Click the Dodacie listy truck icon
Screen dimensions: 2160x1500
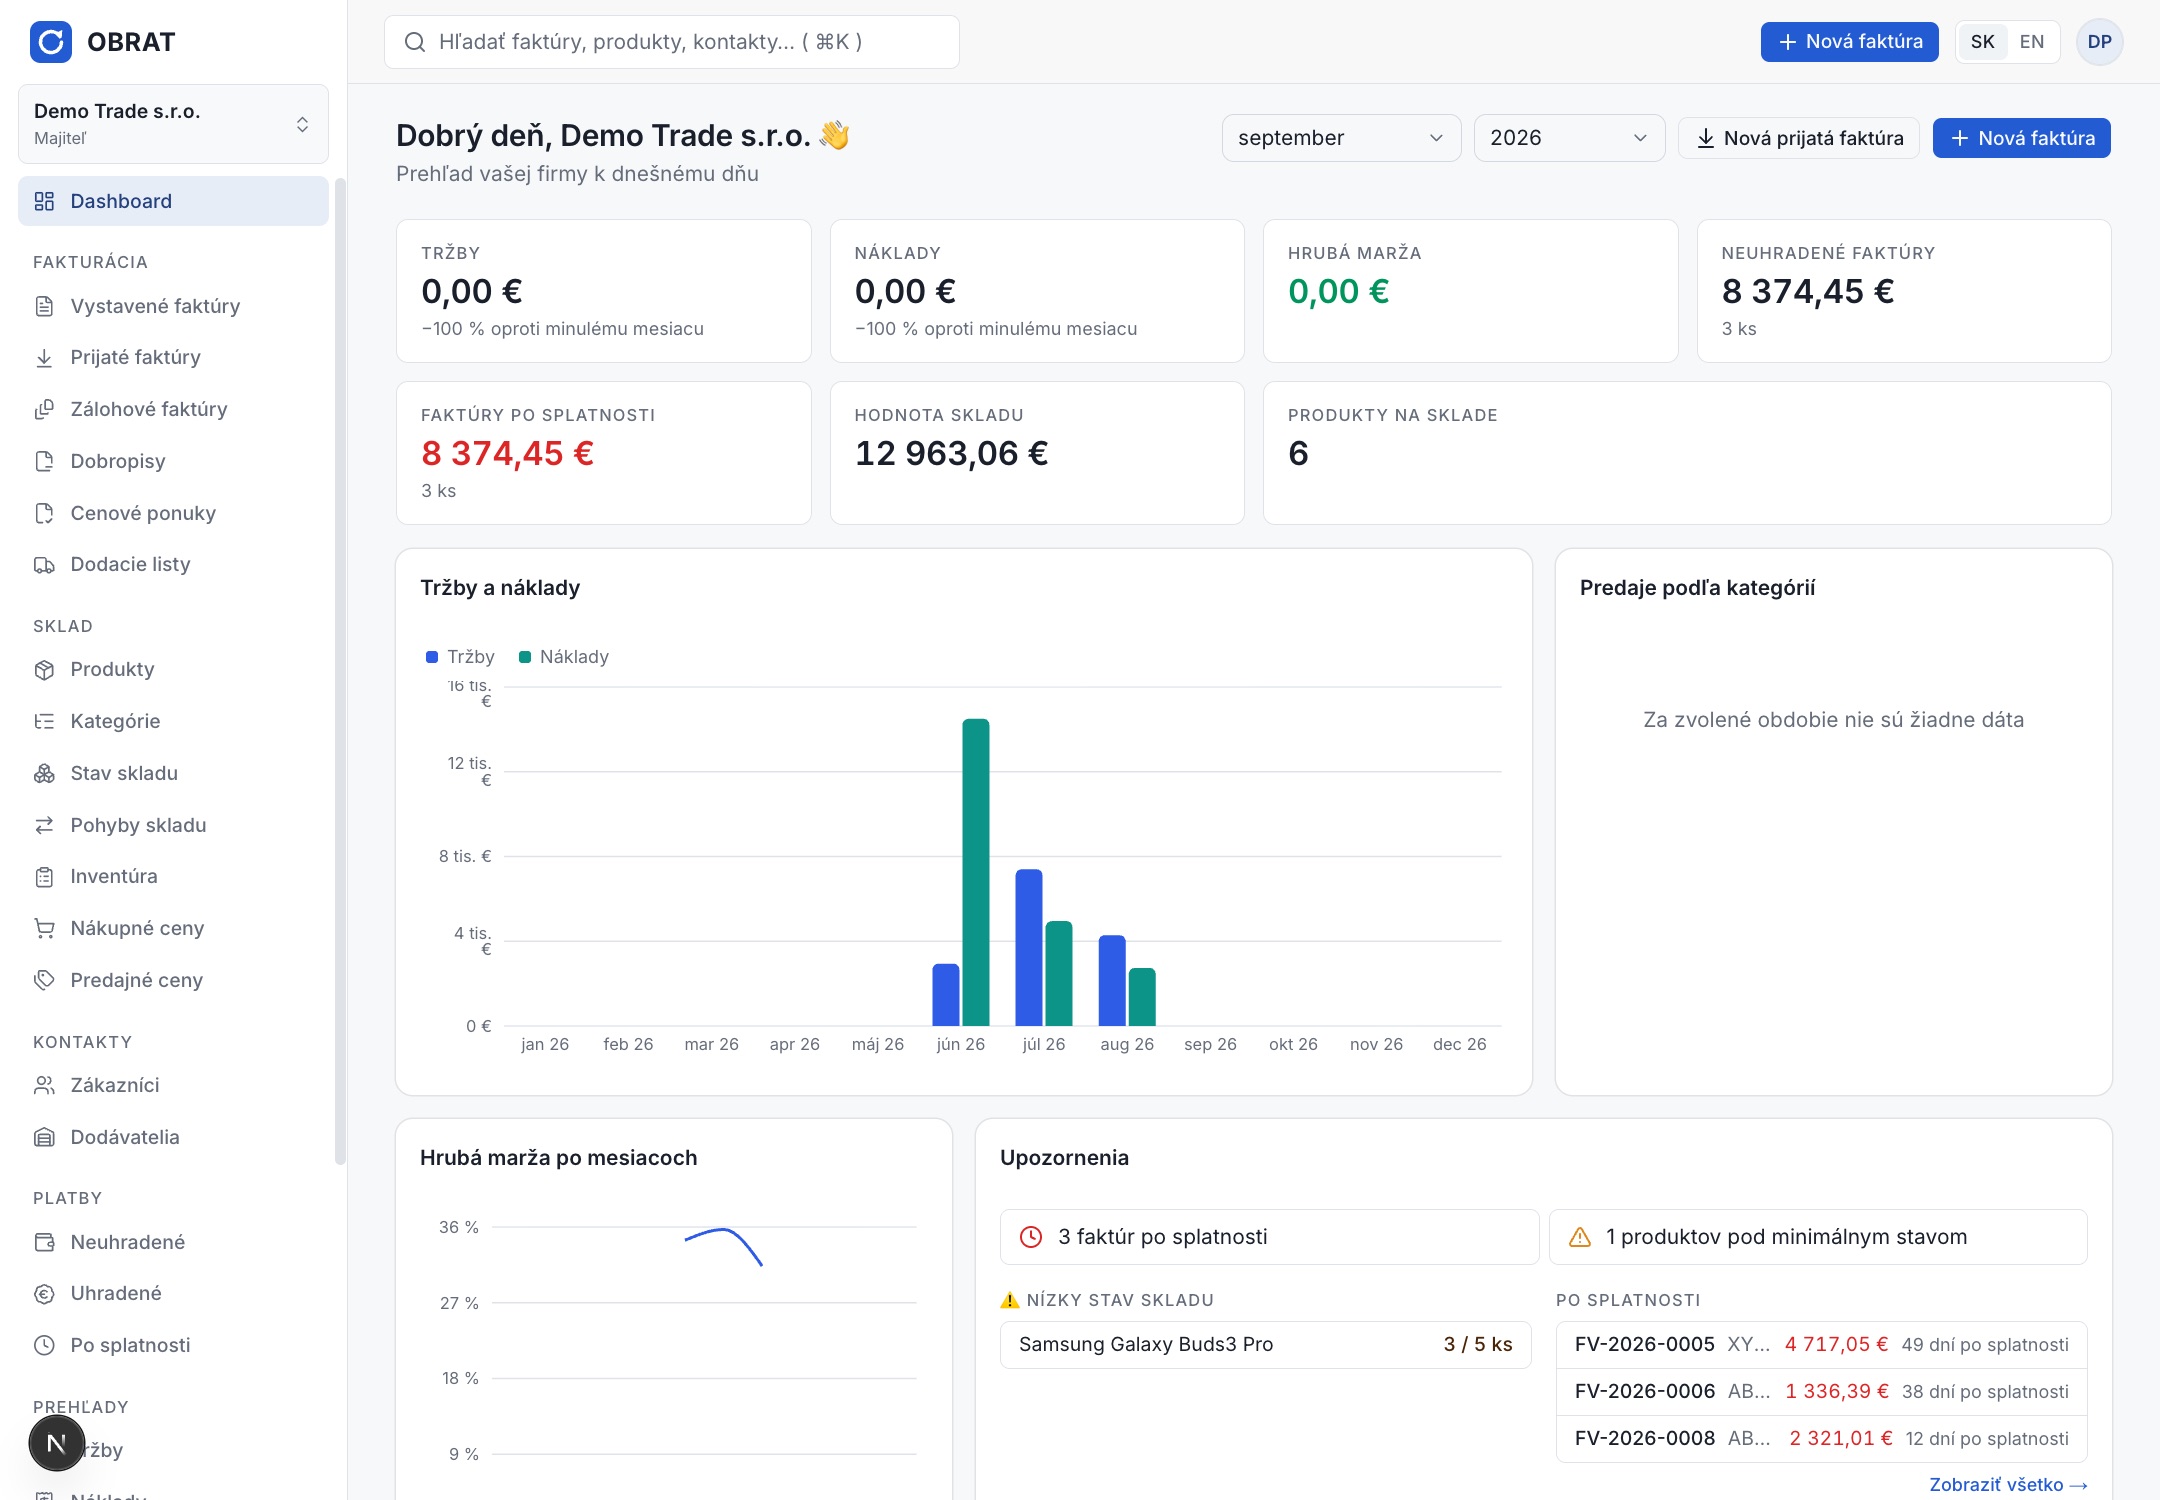pos(44,565)
